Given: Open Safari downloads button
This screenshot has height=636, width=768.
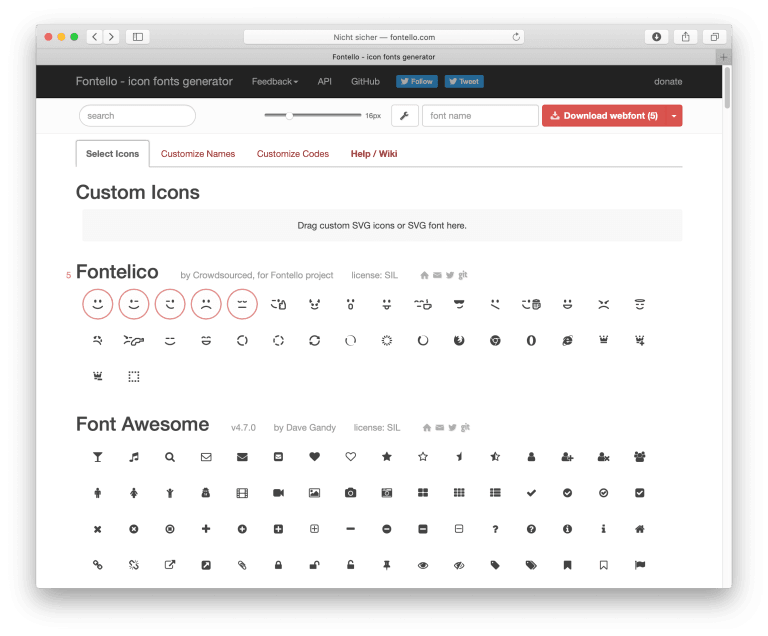Looking at the screenshot, I should tap(656, 37).
